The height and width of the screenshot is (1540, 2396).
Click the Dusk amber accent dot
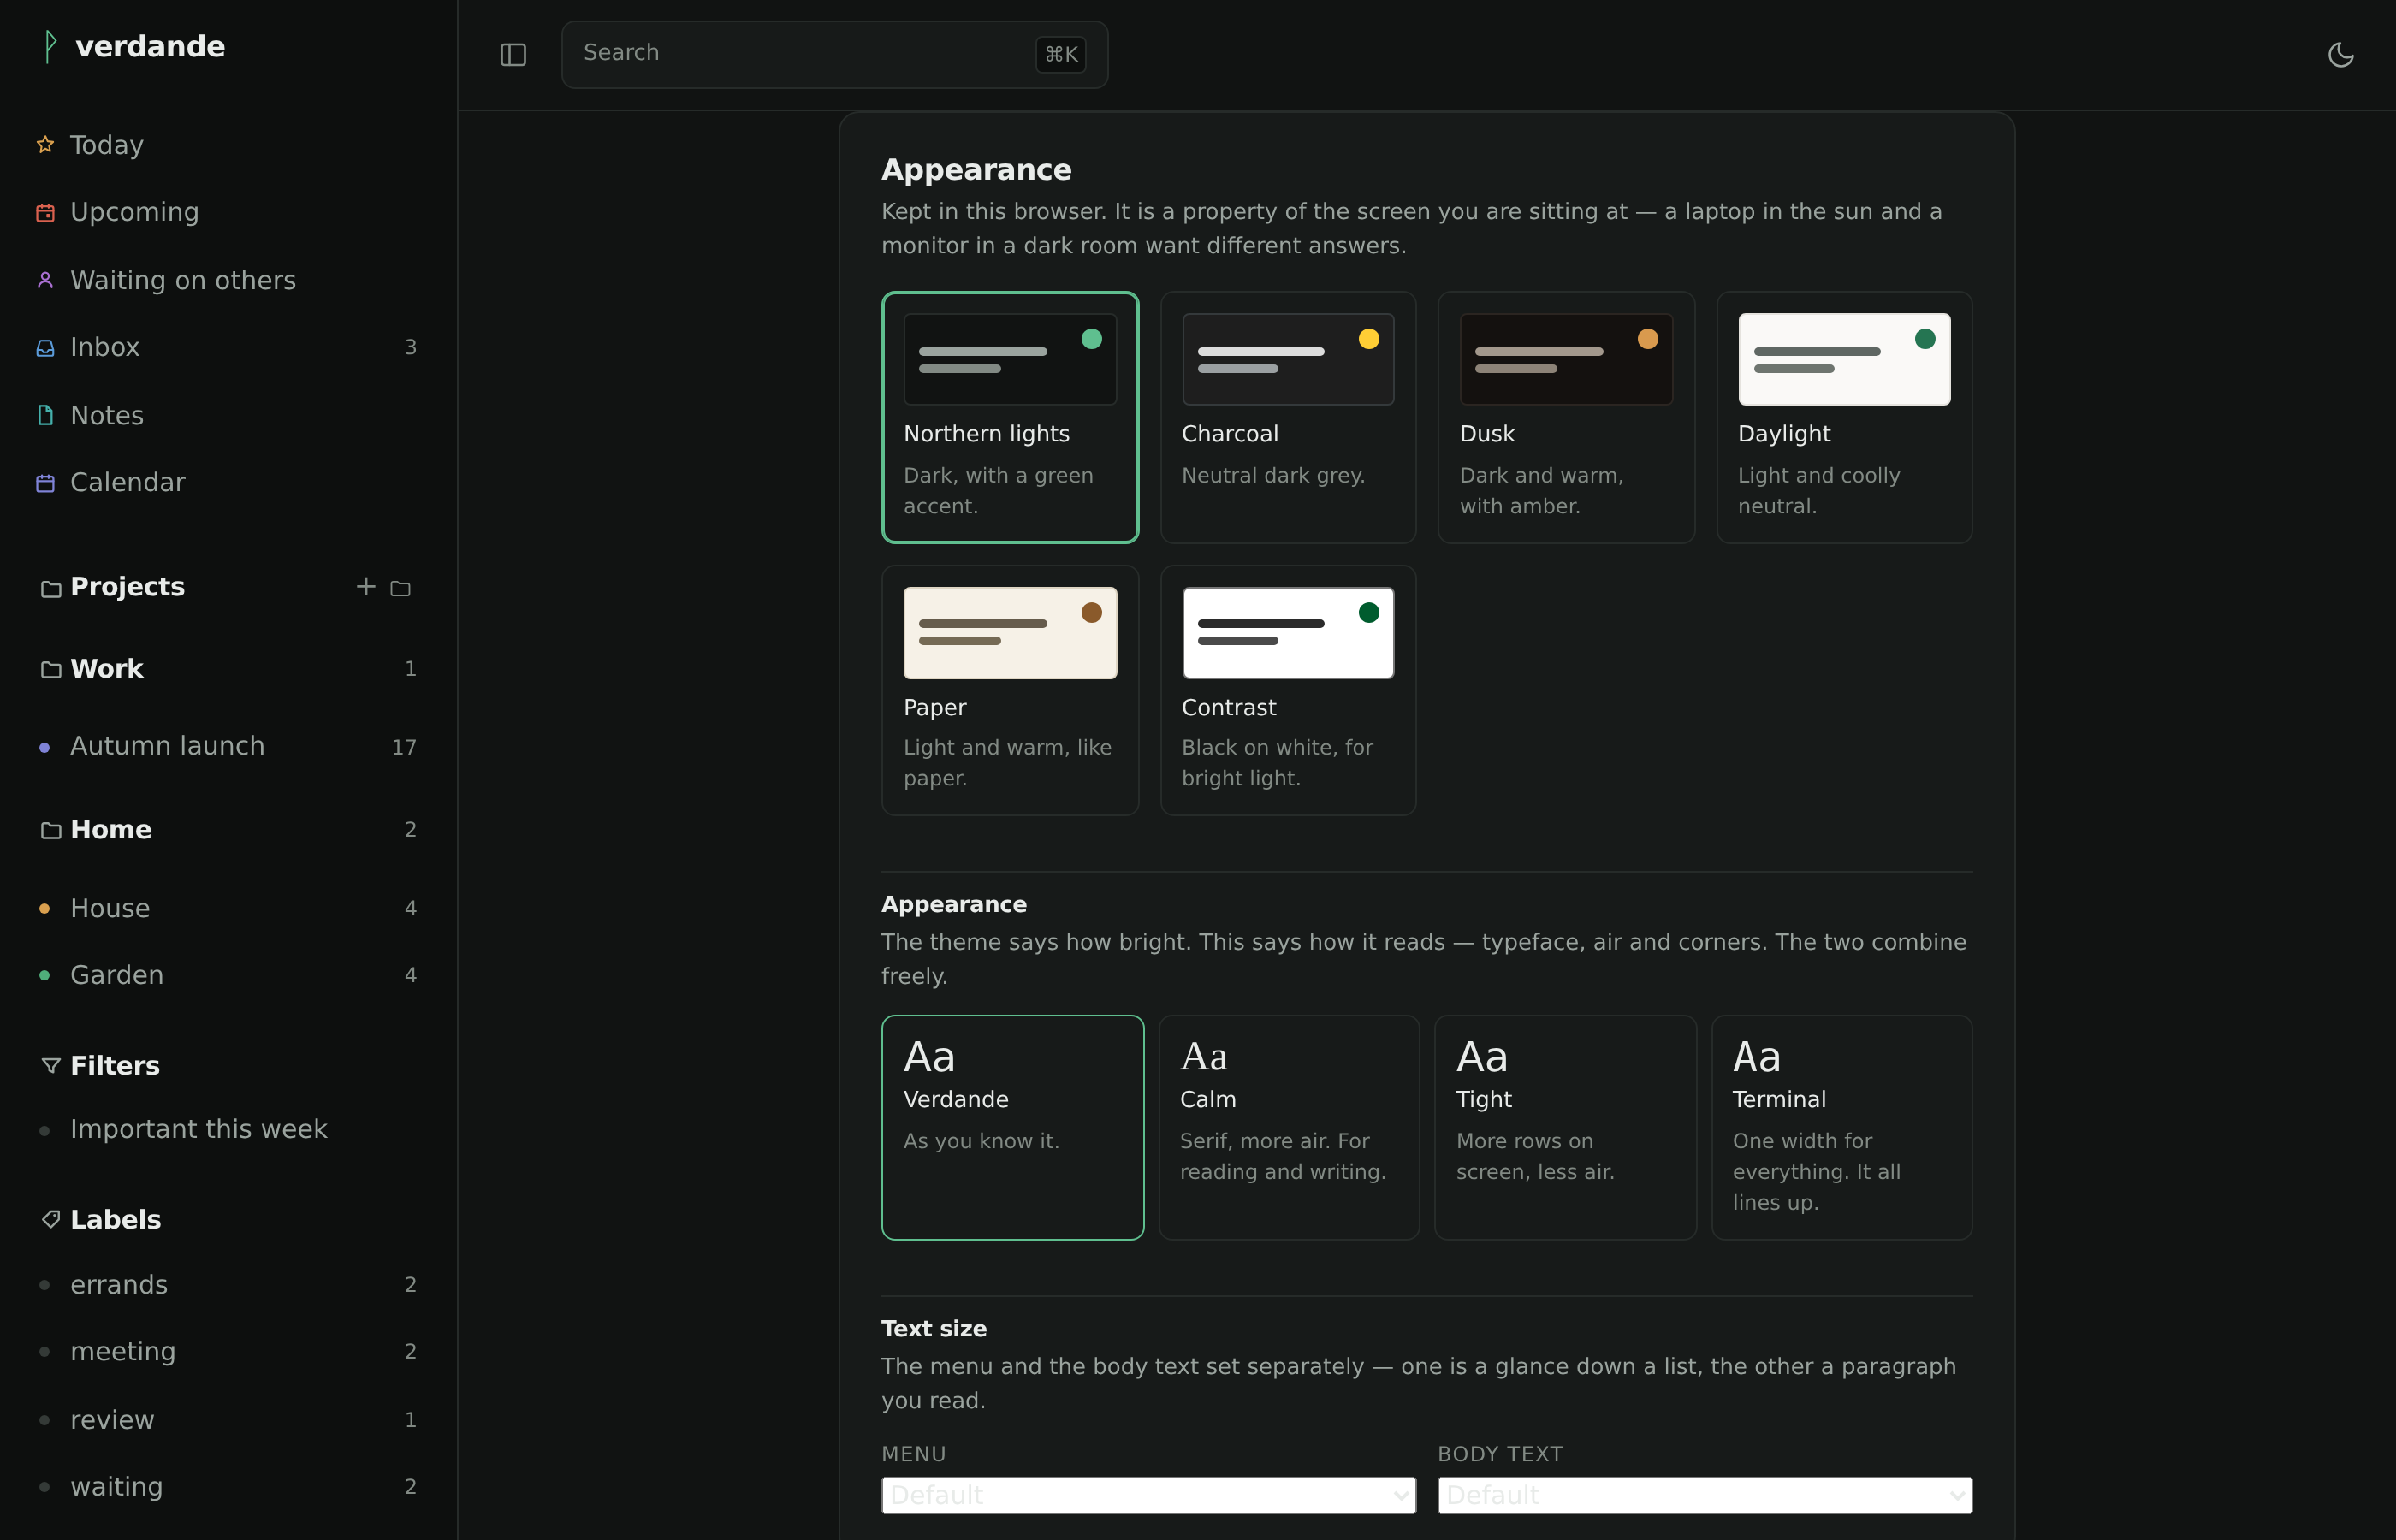click(x=1647, y=339)
